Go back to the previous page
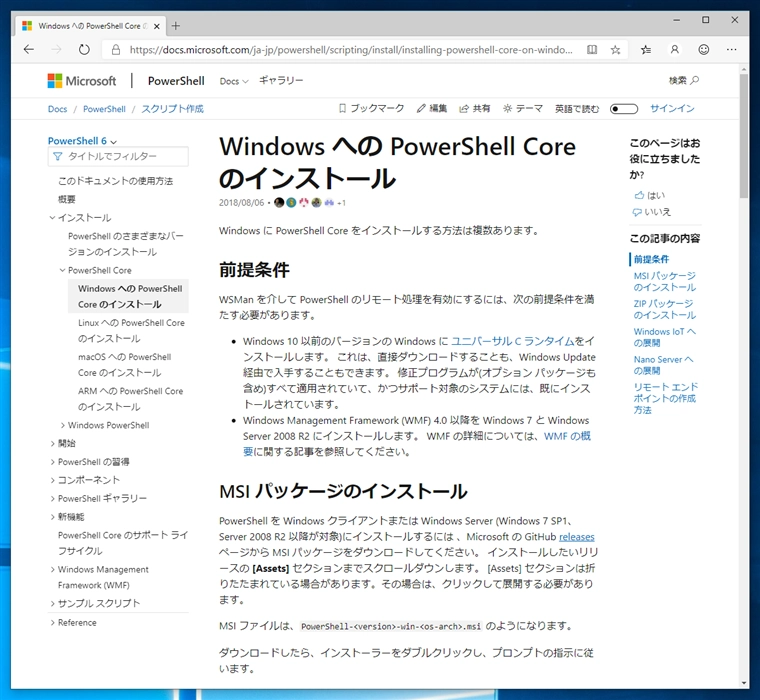The image size is (760, 700). coord(29,49)
